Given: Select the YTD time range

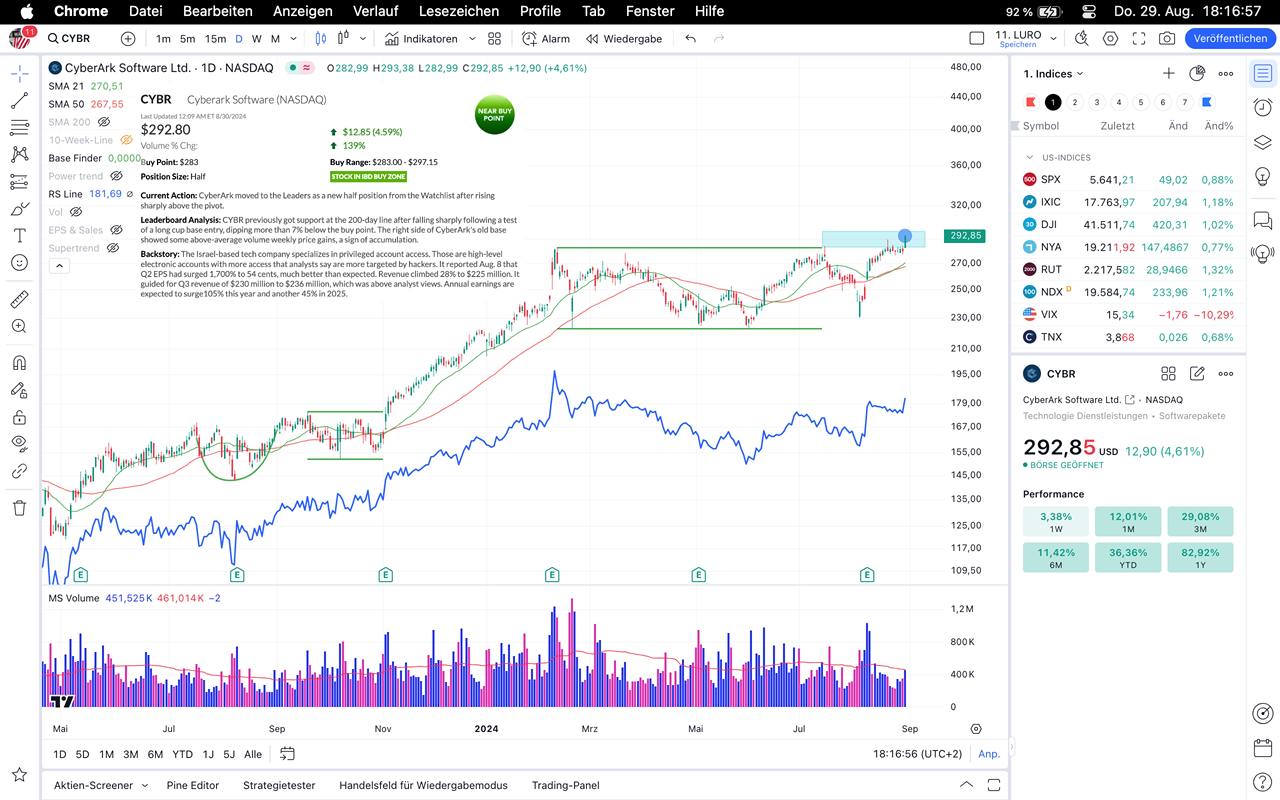Looking at the screenshot, I should point(182,754).
